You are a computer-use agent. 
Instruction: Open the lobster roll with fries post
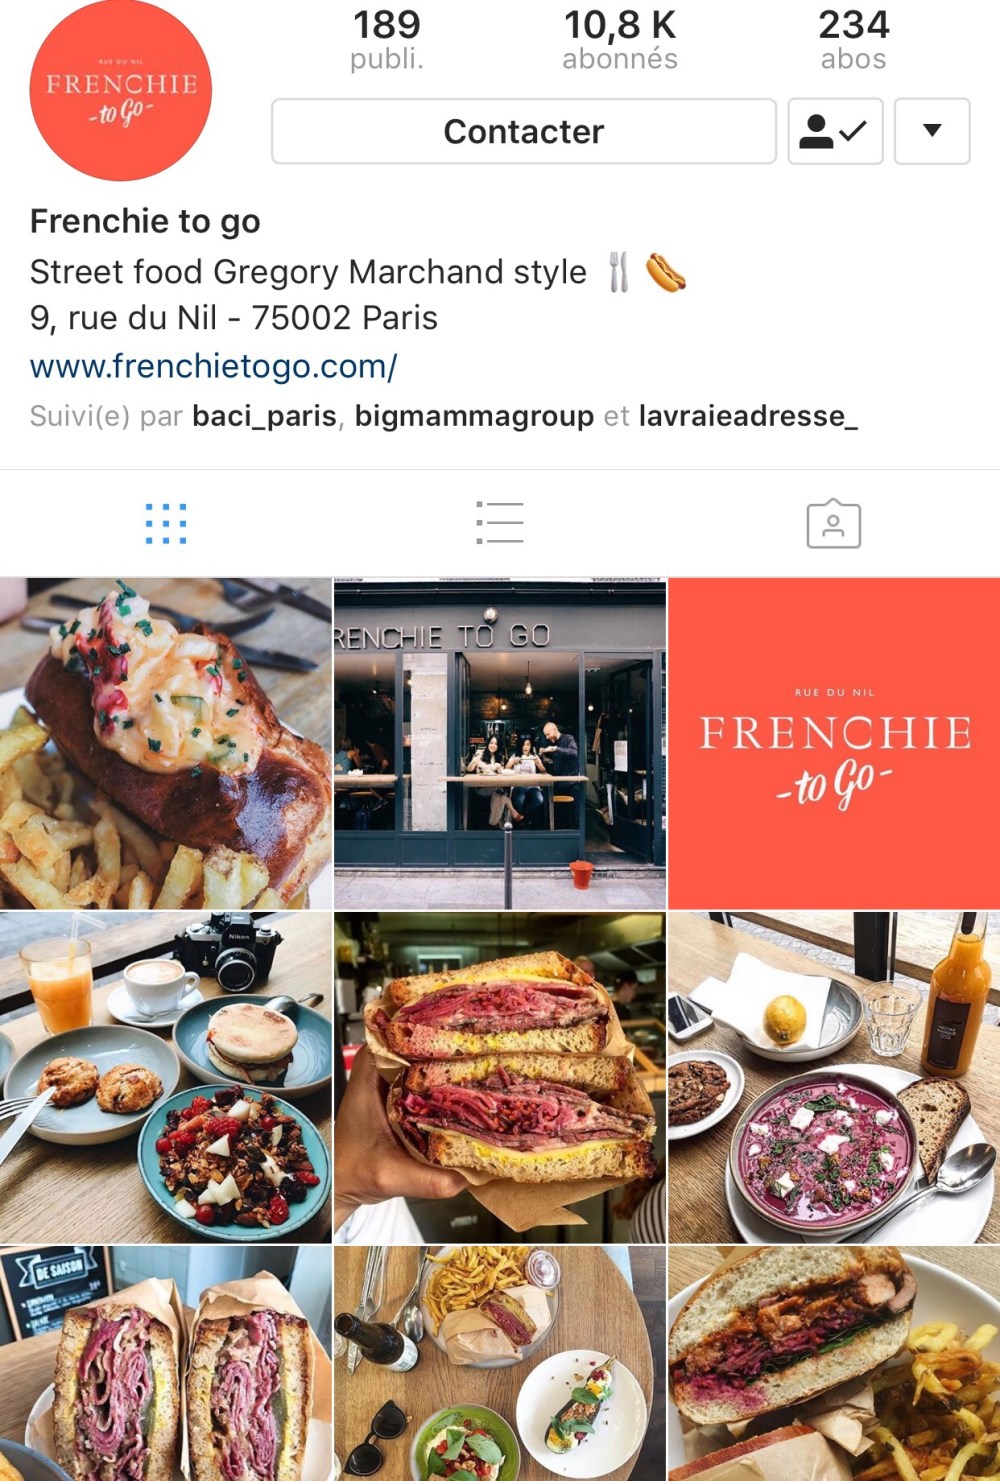(165, 743)
